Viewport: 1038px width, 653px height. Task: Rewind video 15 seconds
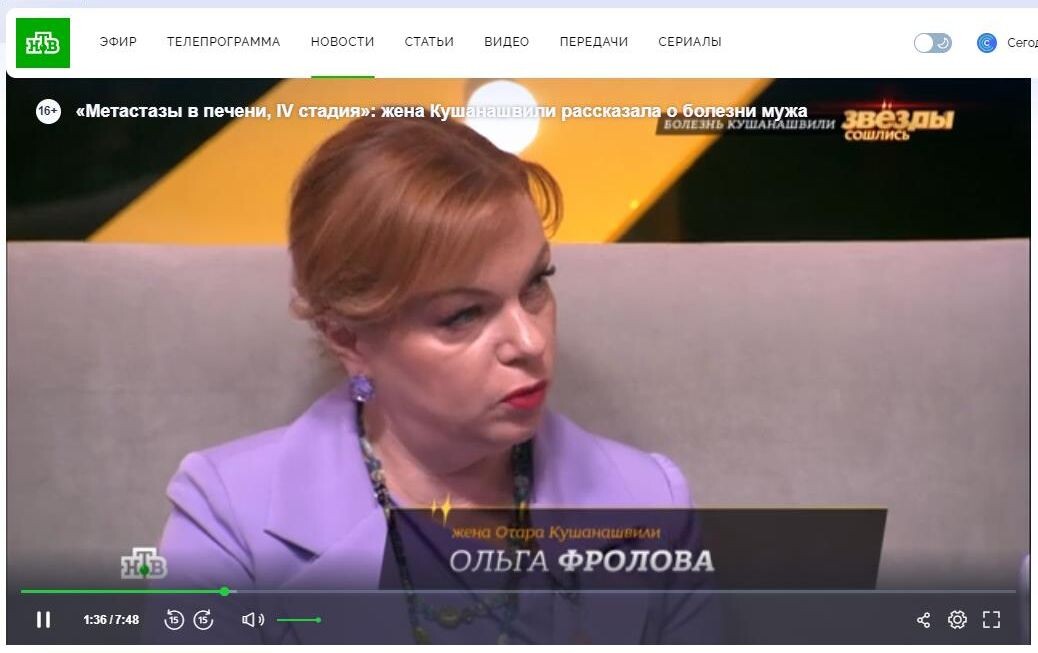click(x=173, y=620)
